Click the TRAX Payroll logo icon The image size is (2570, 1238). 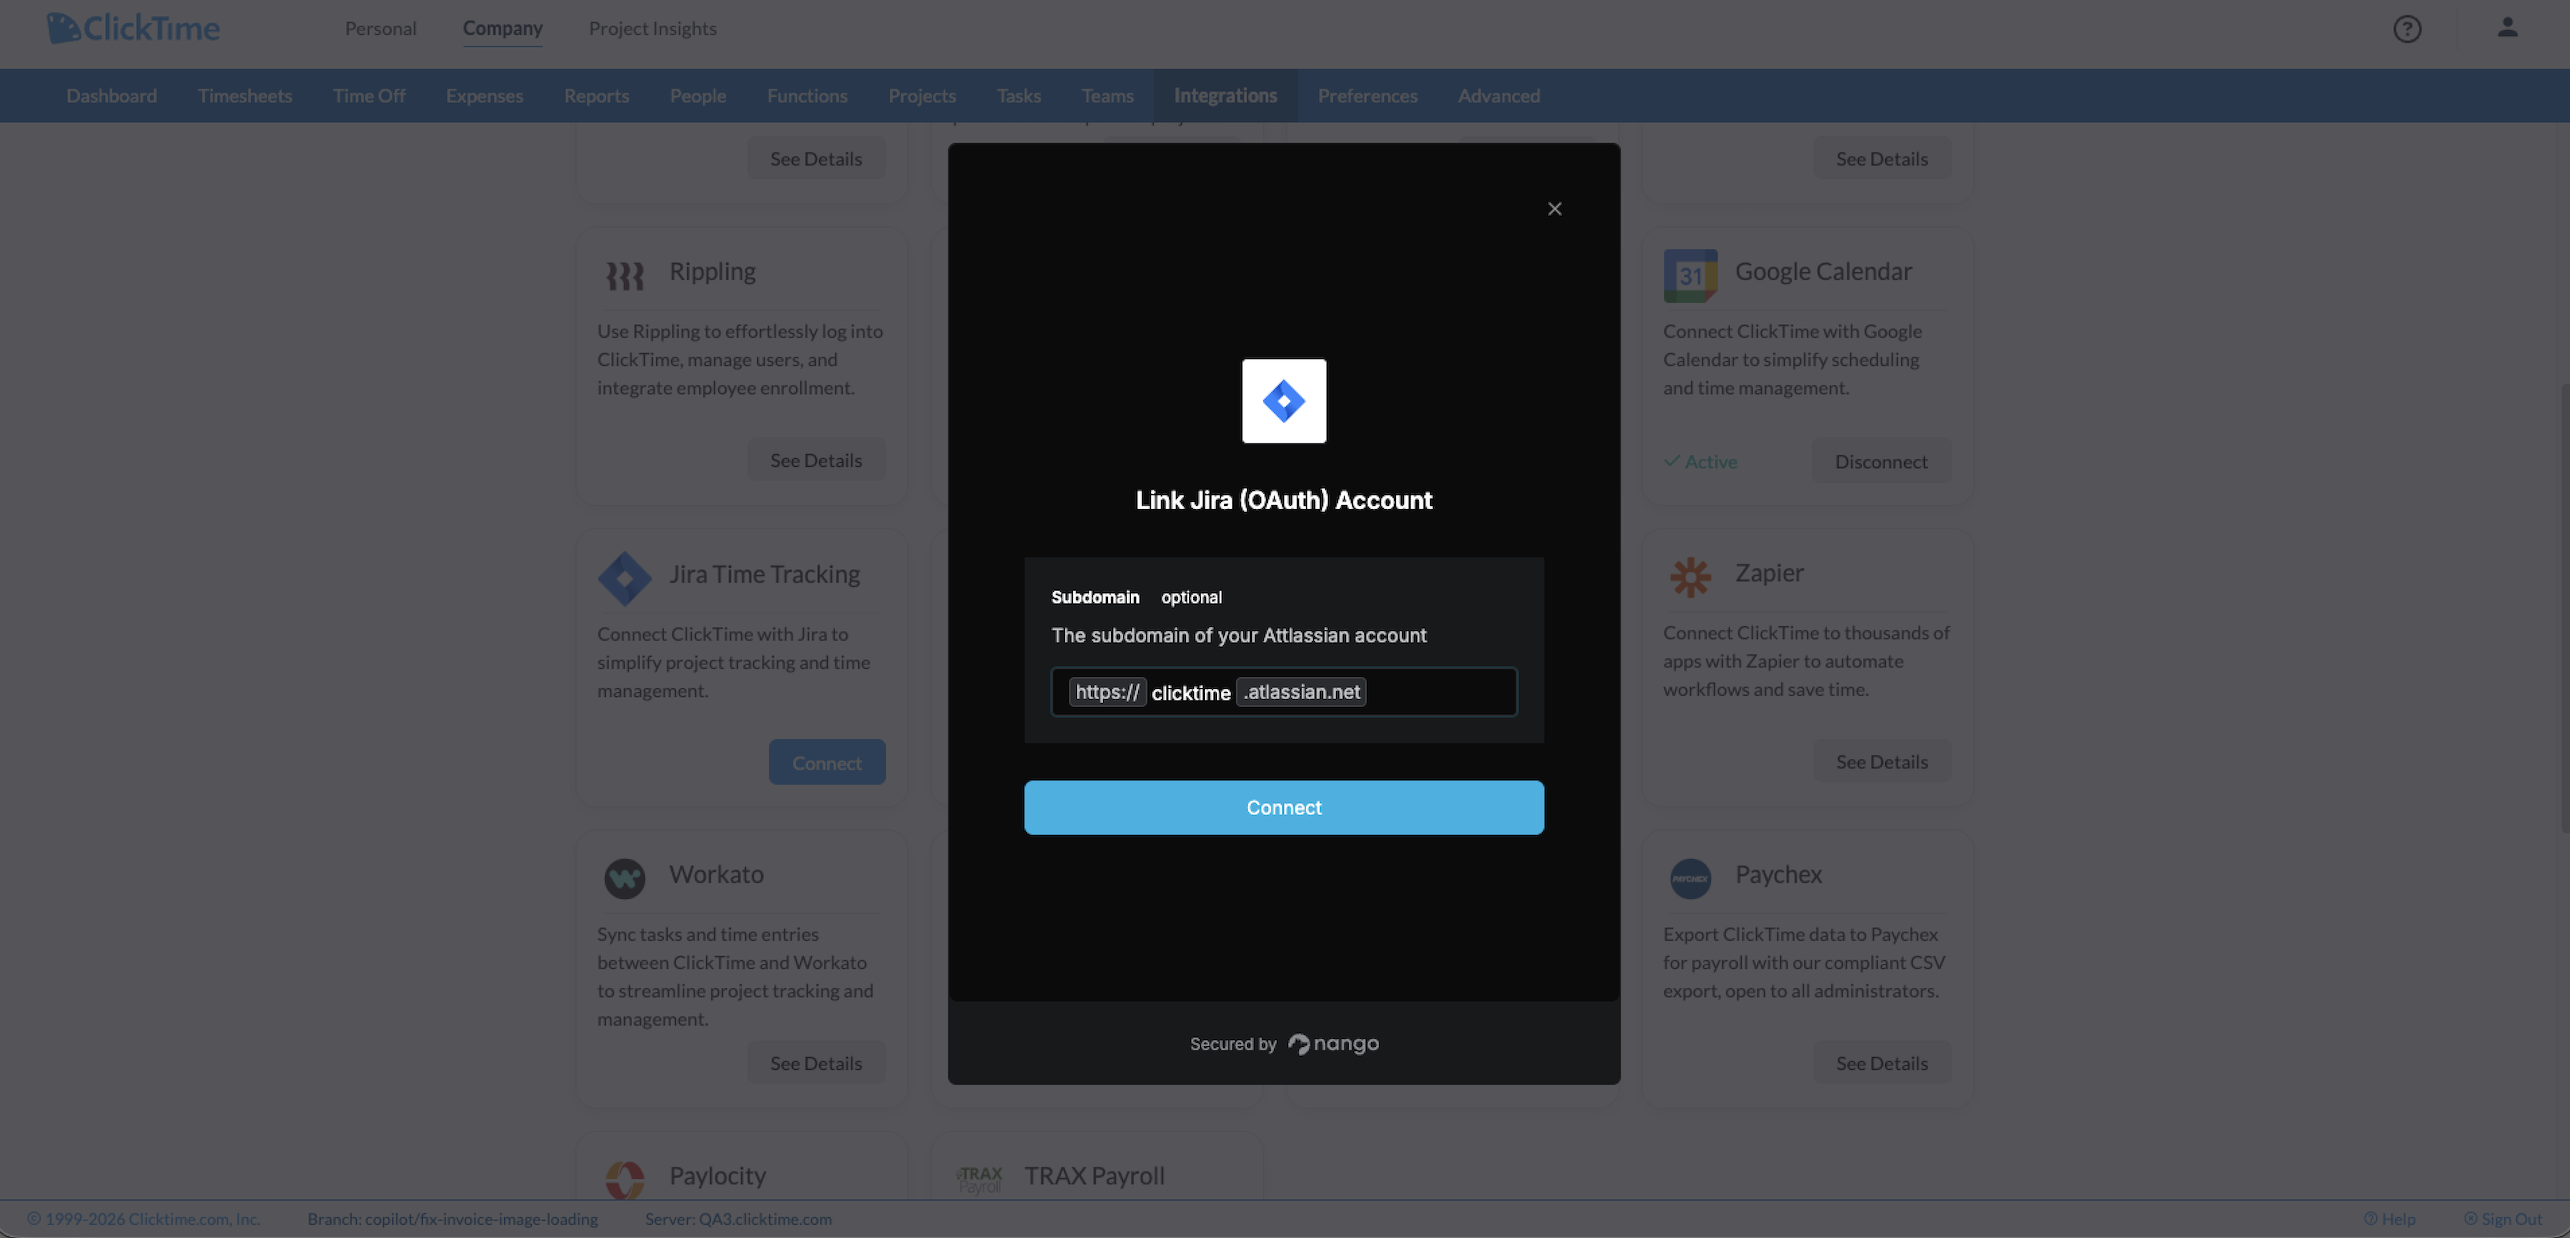(980, 1178)
